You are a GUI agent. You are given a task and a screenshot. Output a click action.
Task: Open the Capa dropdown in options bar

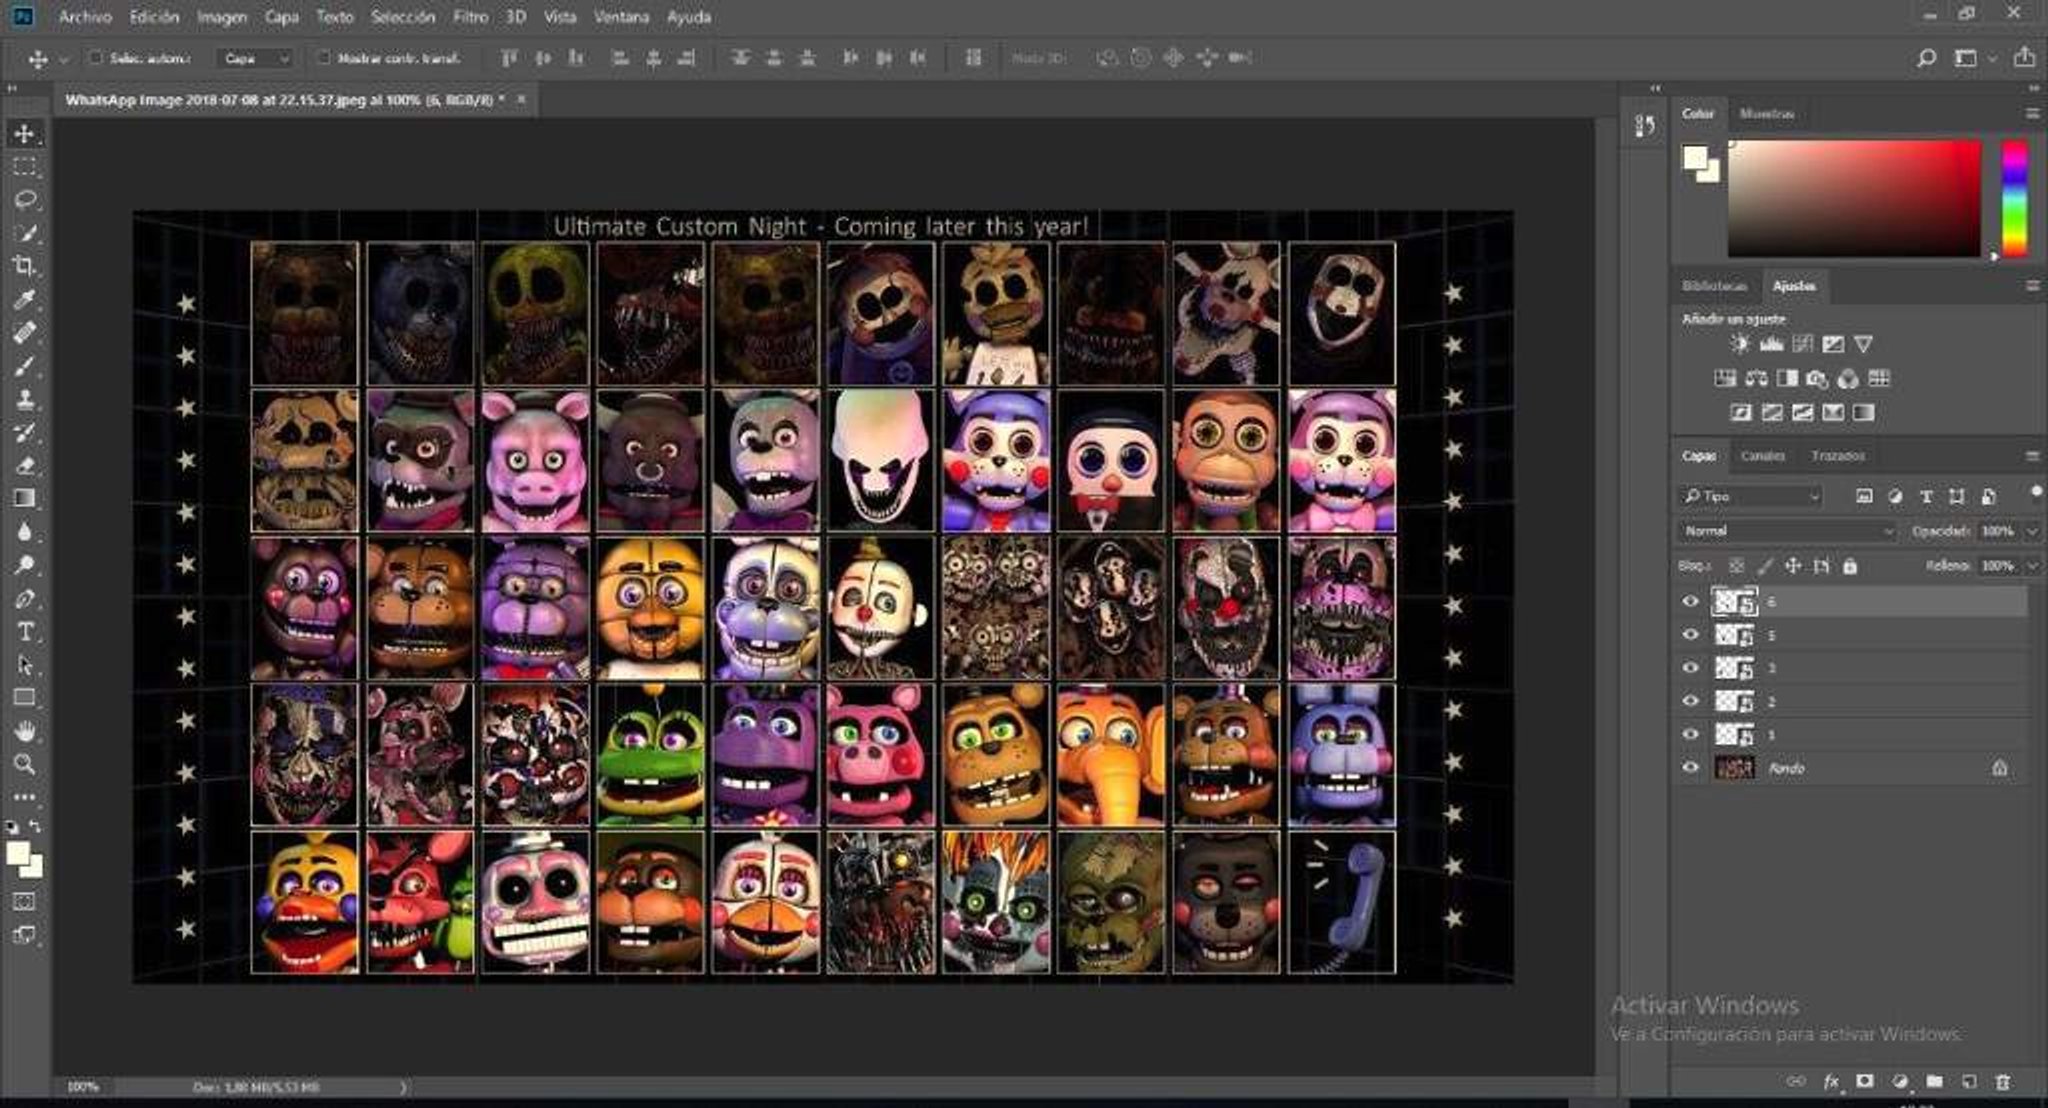pyautogui.click(x=255, y=58)
